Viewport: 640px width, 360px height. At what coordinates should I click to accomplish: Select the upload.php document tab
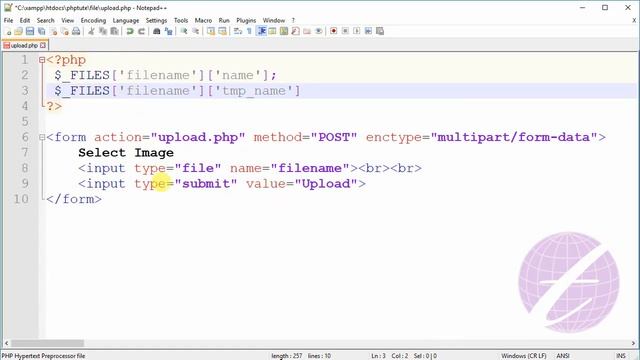pos(24,45)
